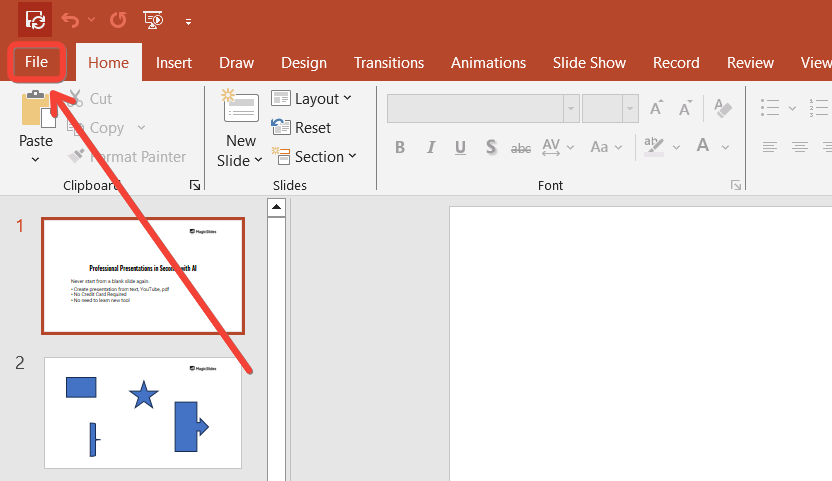Switch to the Transitions tab
This screenshot has width=832, height=481.
pos(388,62)
